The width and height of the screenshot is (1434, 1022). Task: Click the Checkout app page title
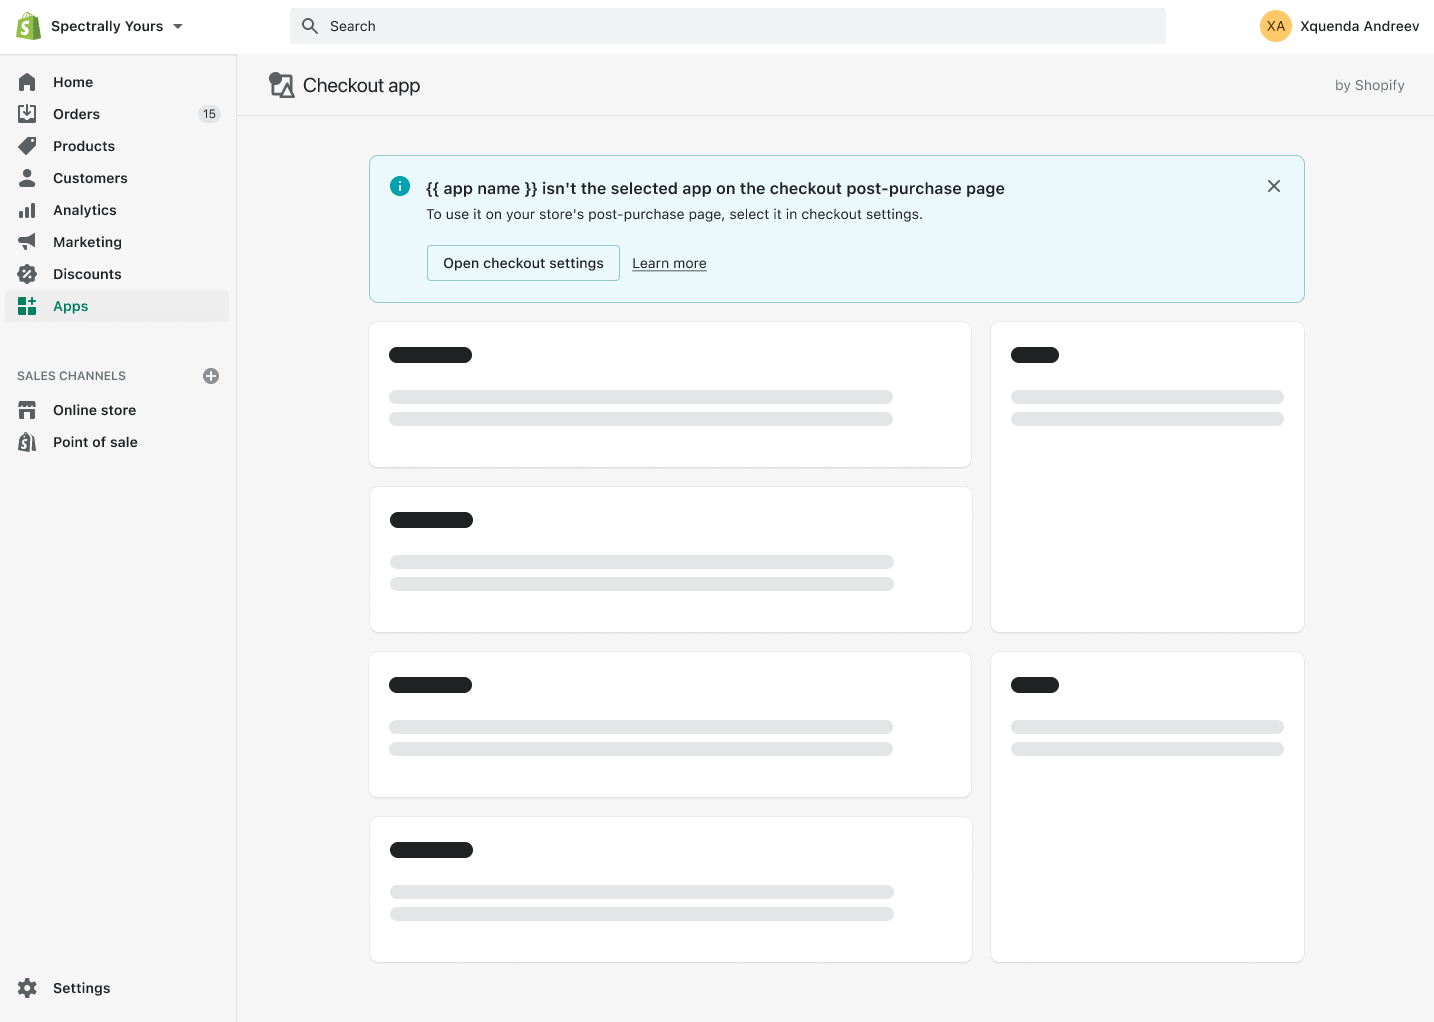[x=361, y=85]
